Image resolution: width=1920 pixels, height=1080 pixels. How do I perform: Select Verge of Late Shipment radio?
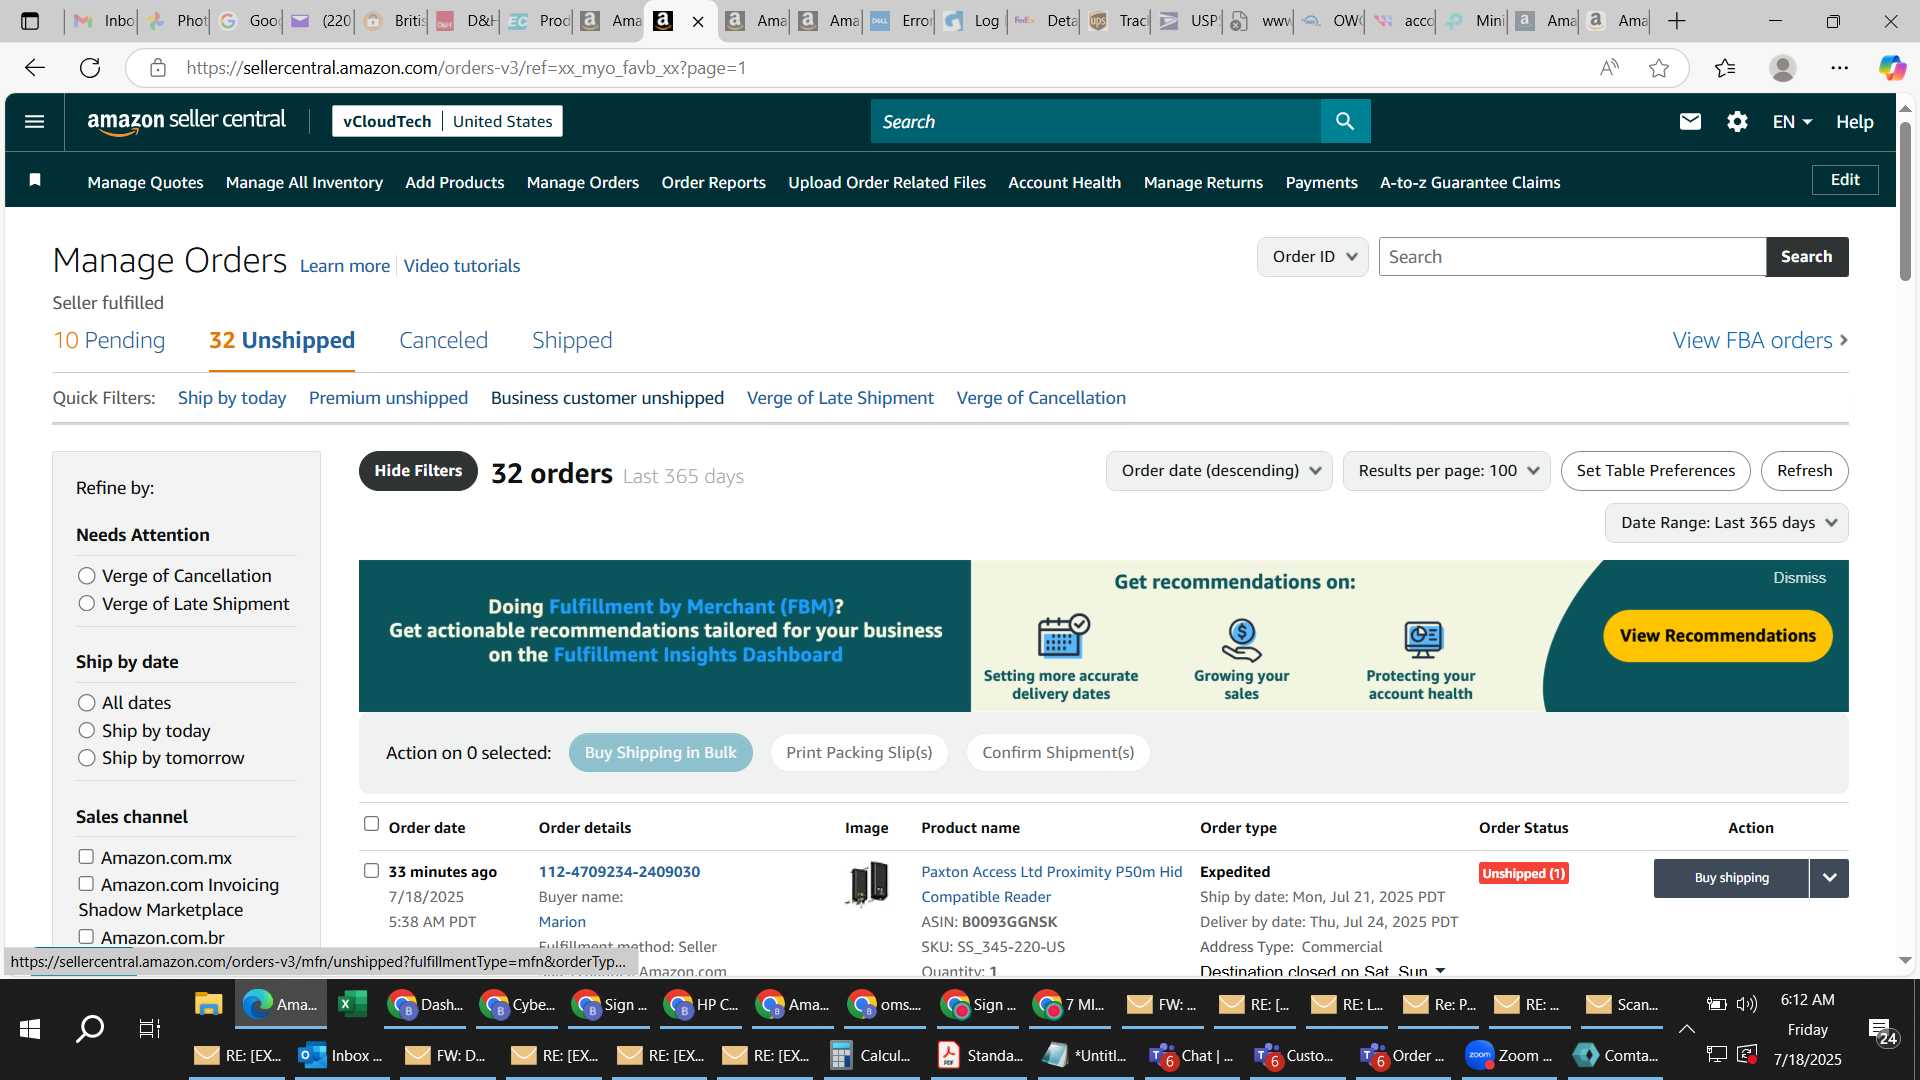point(87,604)
